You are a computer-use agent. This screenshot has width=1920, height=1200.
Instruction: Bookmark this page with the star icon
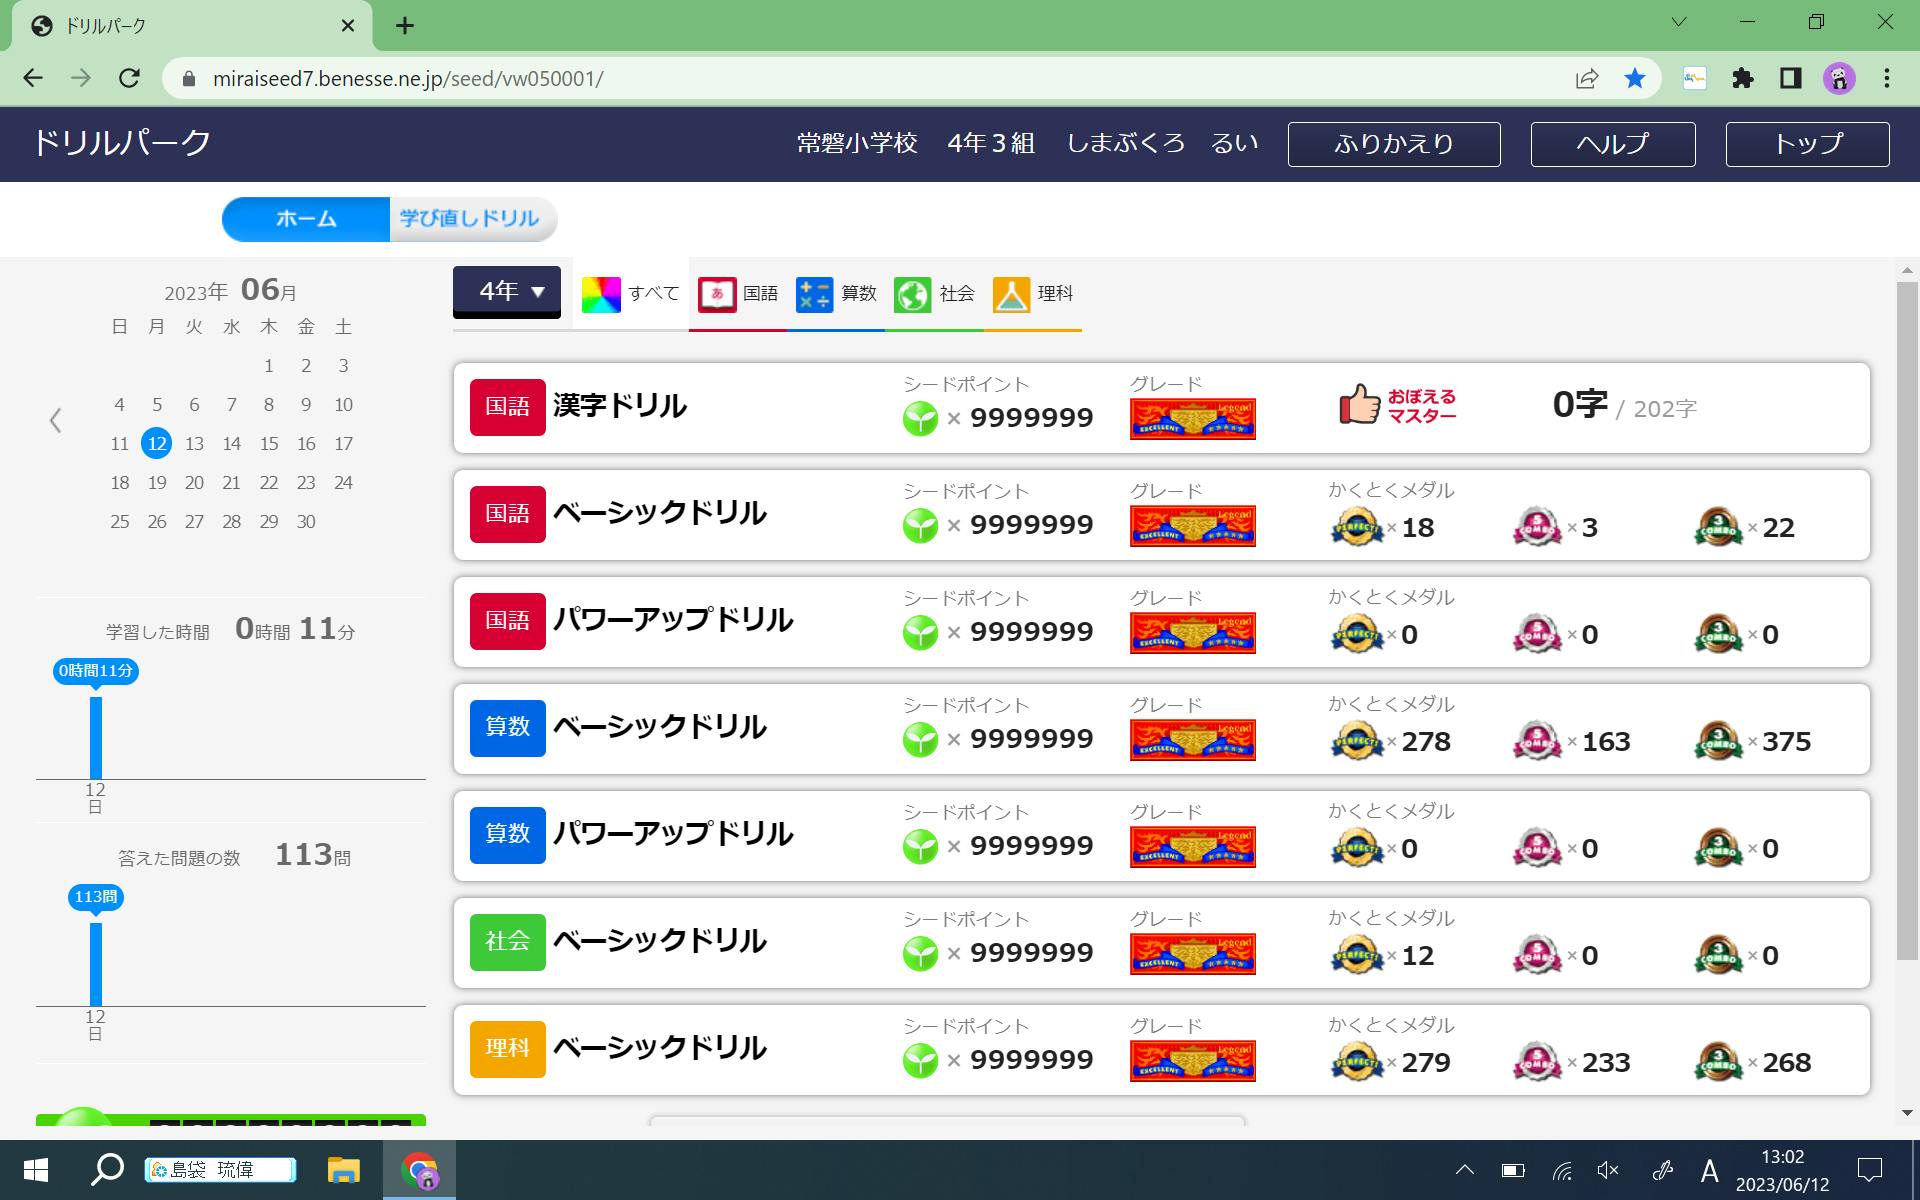[1634, 78]
